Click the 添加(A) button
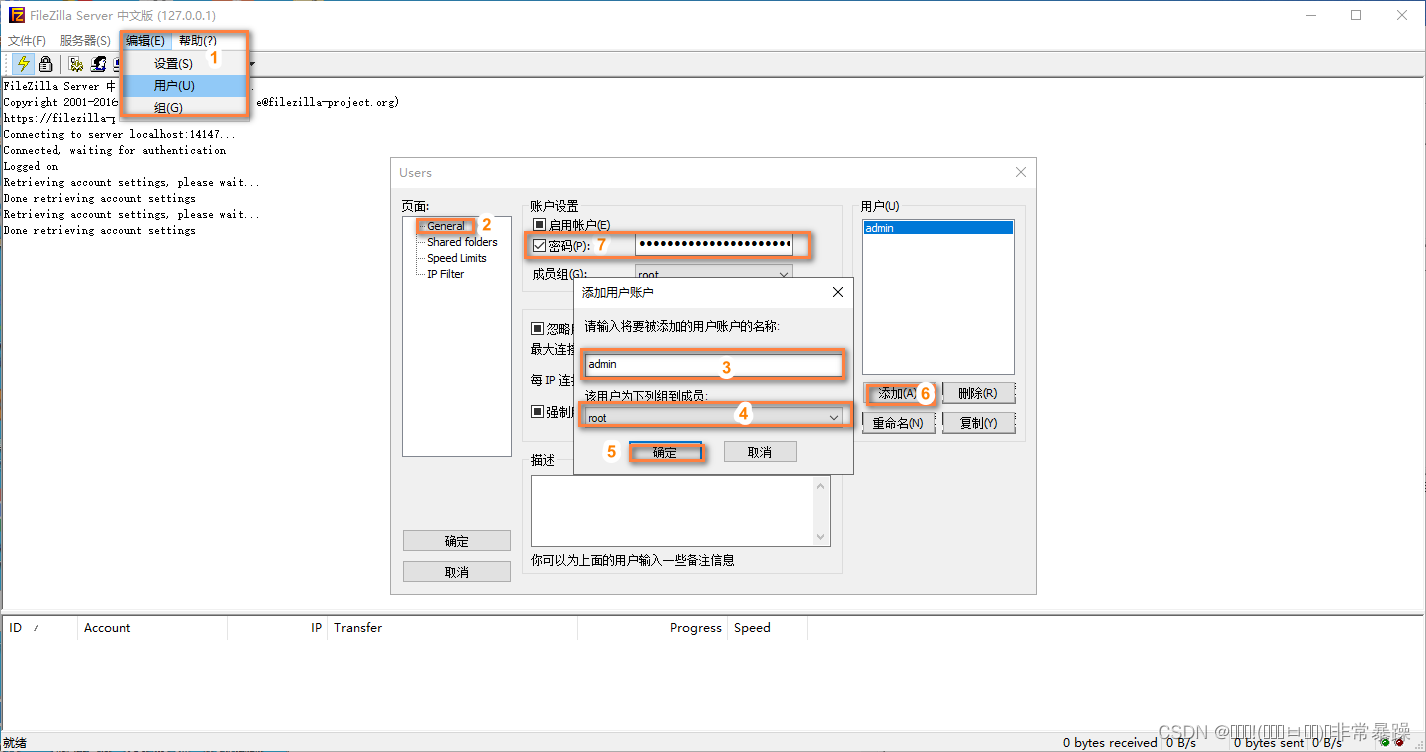Image resolution: width=1426 pixels, height=752 pixels. click(897, 393)
